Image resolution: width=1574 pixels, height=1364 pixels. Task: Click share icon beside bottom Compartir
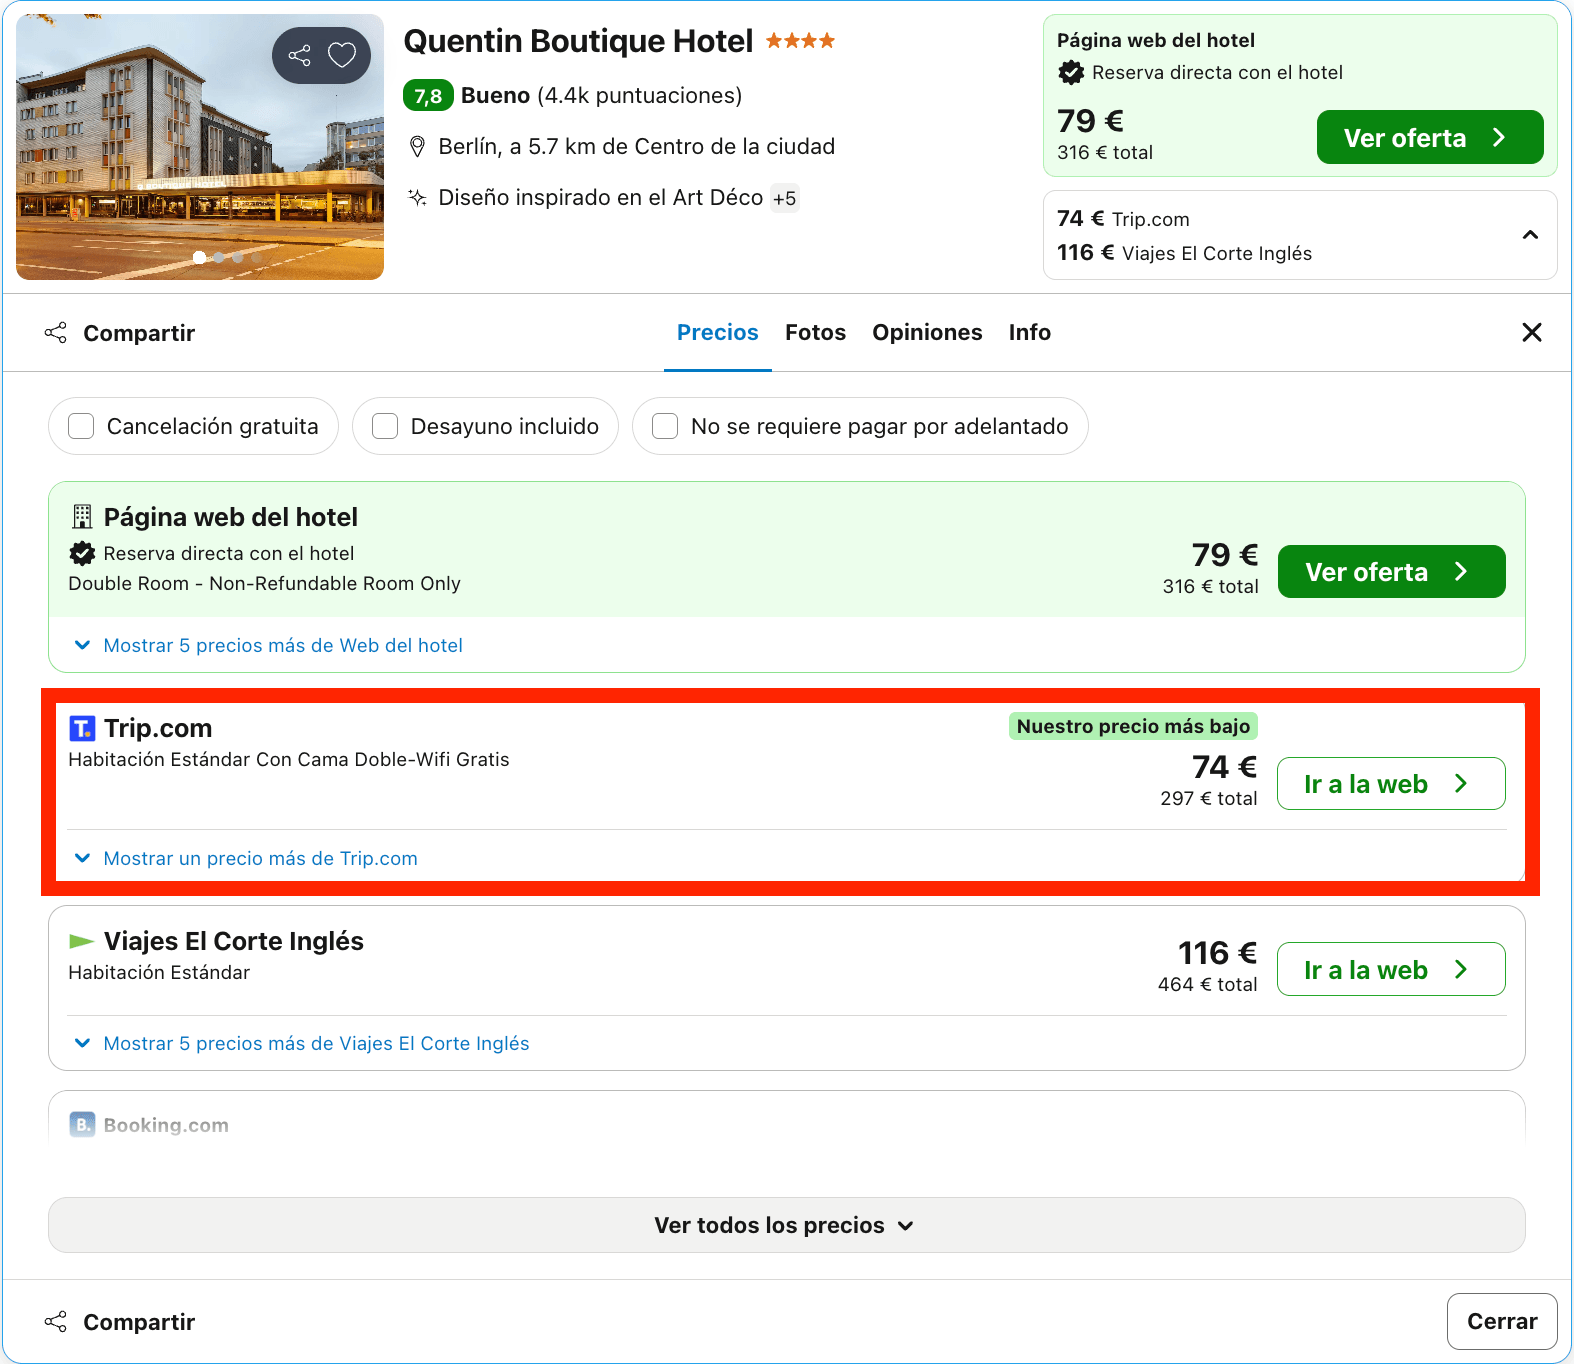click(56, 1322)
